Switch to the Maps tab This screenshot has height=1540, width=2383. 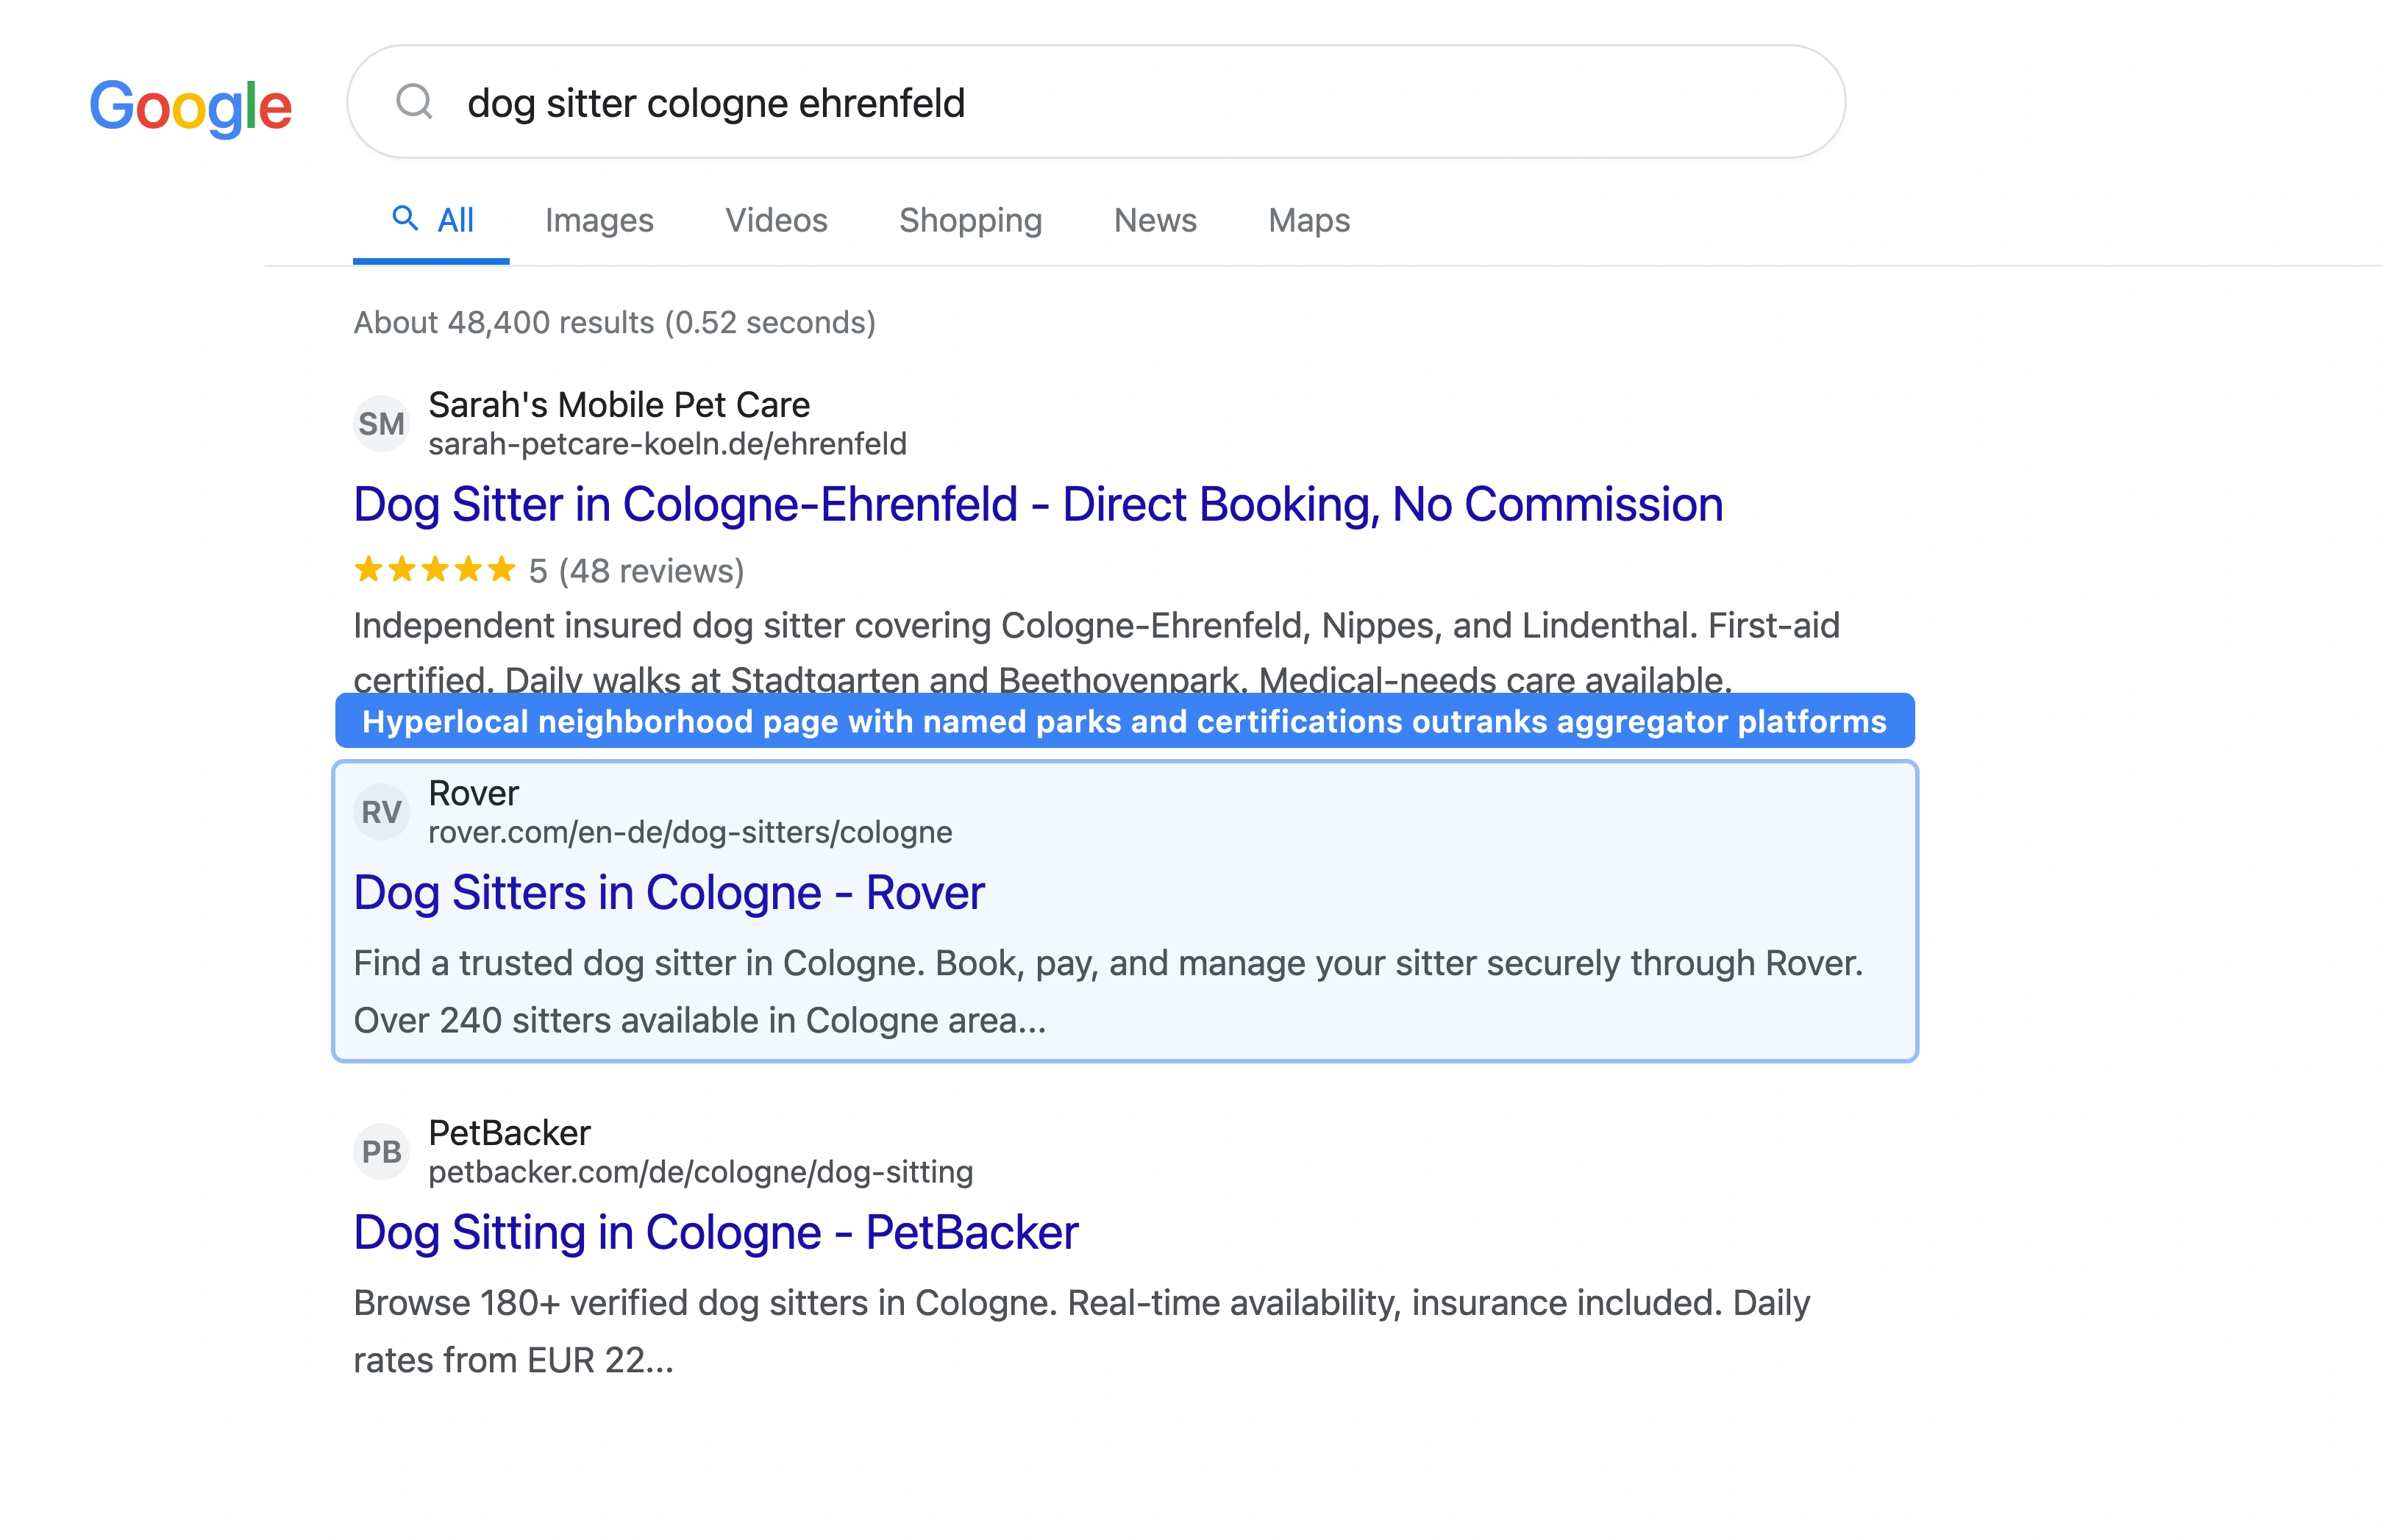click(x=1308, y=220)
